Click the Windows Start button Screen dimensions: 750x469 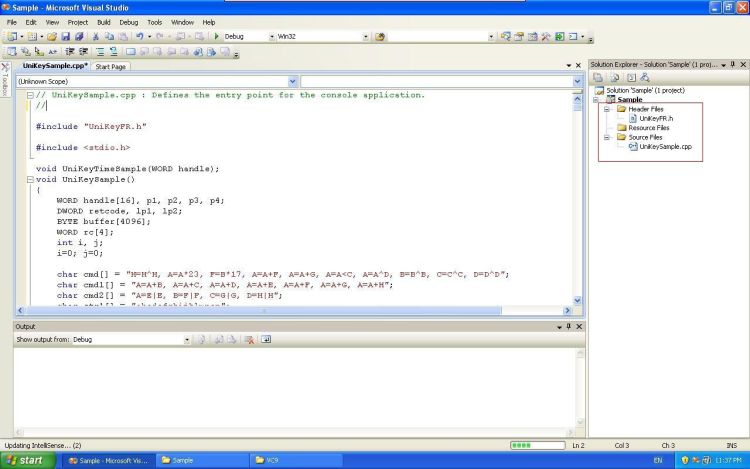tap(28, 460)
